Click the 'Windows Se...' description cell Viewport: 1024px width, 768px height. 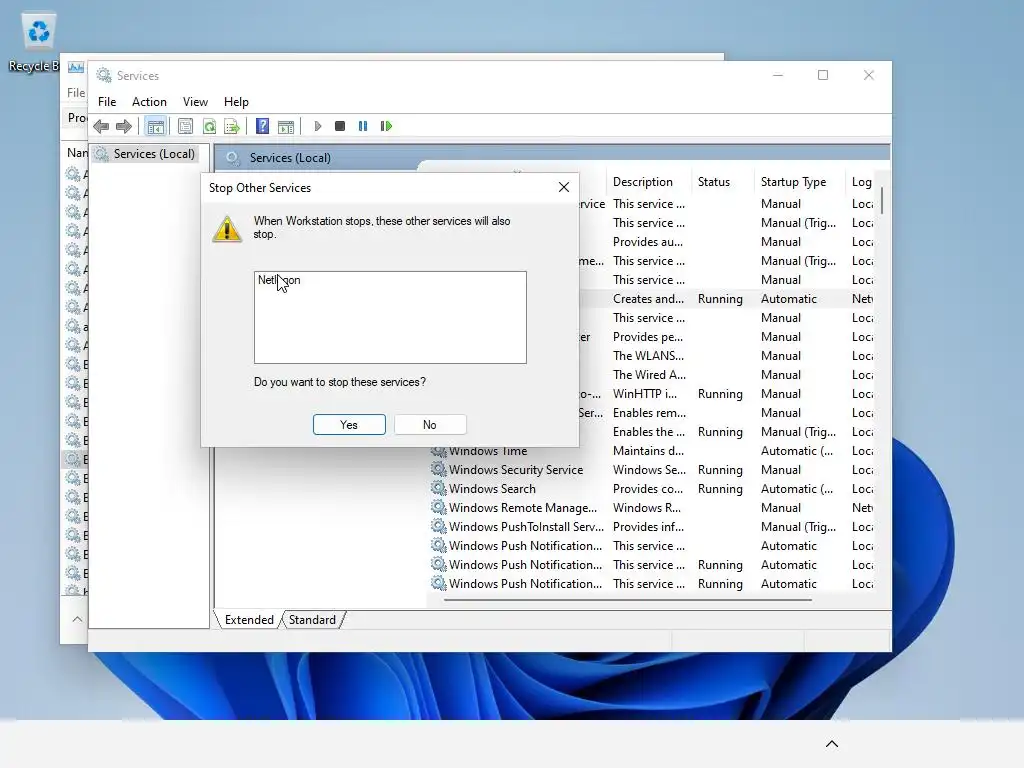[x=649, y=470]
